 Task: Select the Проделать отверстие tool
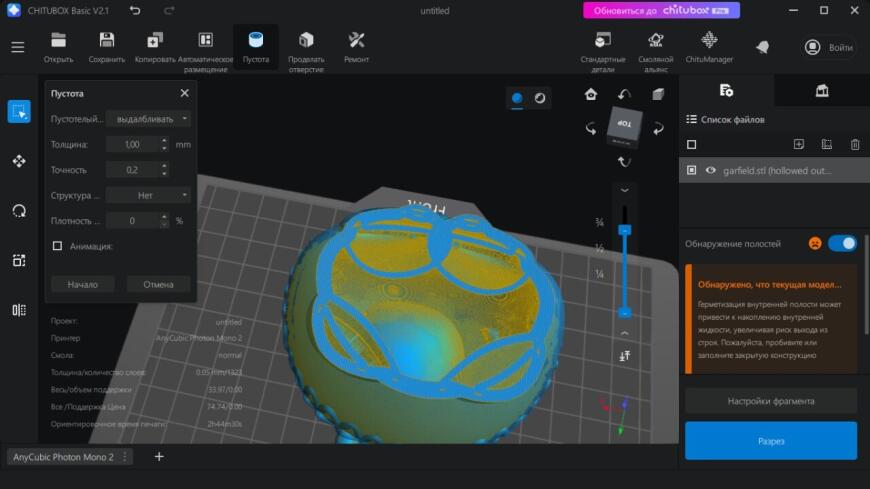coord(306,51)
